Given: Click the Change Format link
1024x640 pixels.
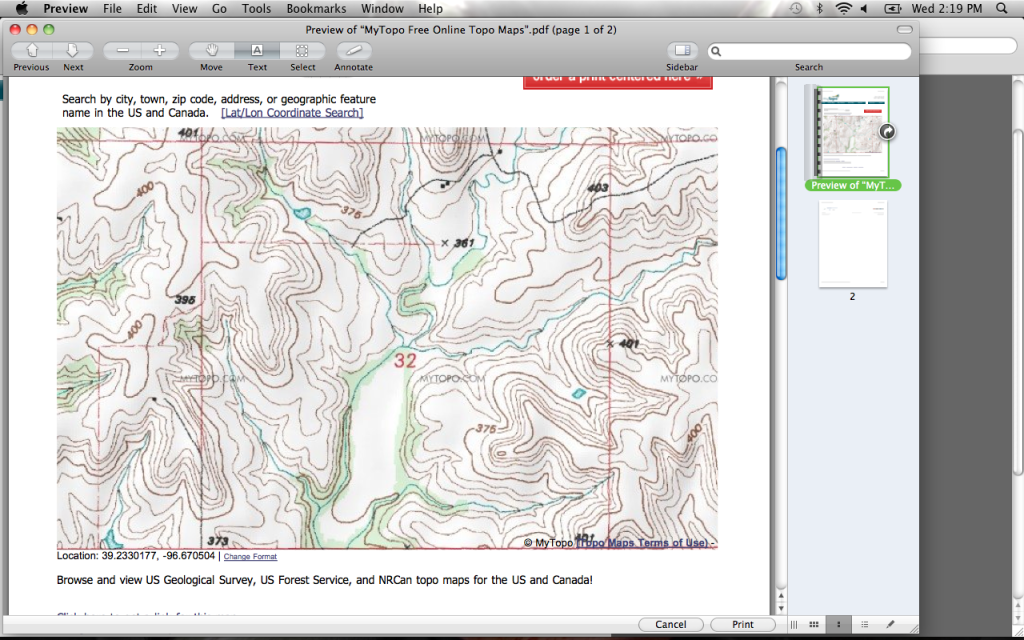Looking at the screenshot, I should click(x=250, y=556).
